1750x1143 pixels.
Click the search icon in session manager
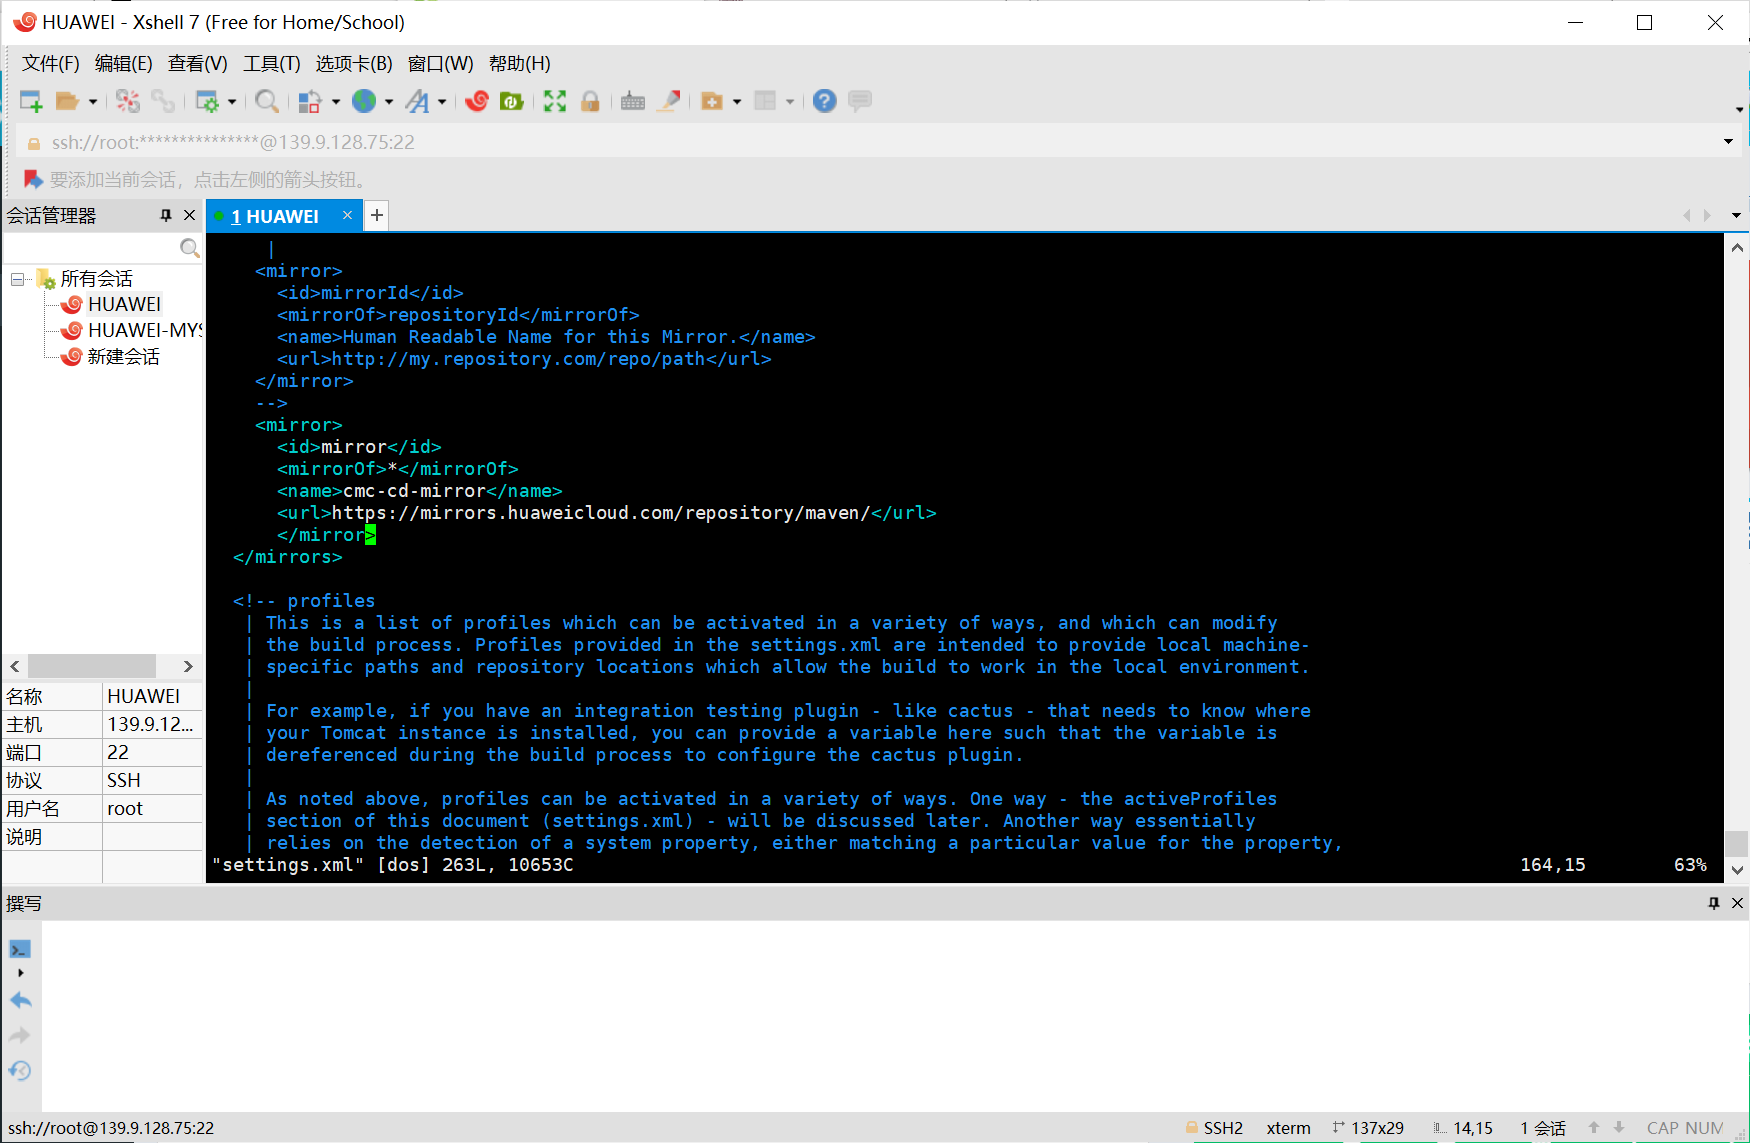coord(189,248)
